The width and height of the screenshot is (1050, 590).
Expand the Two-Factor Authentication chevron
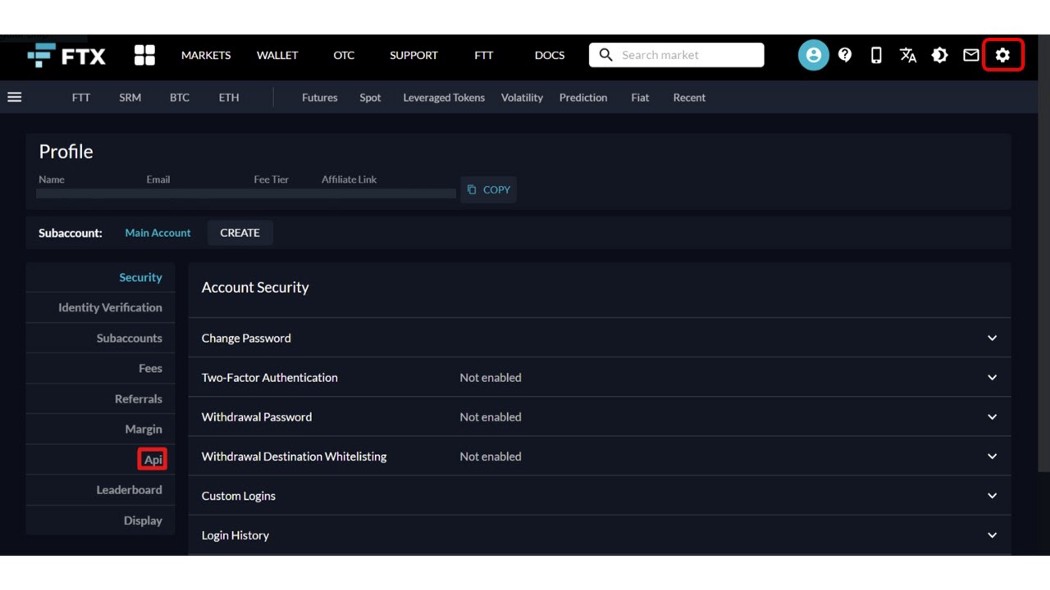(992, 378)
